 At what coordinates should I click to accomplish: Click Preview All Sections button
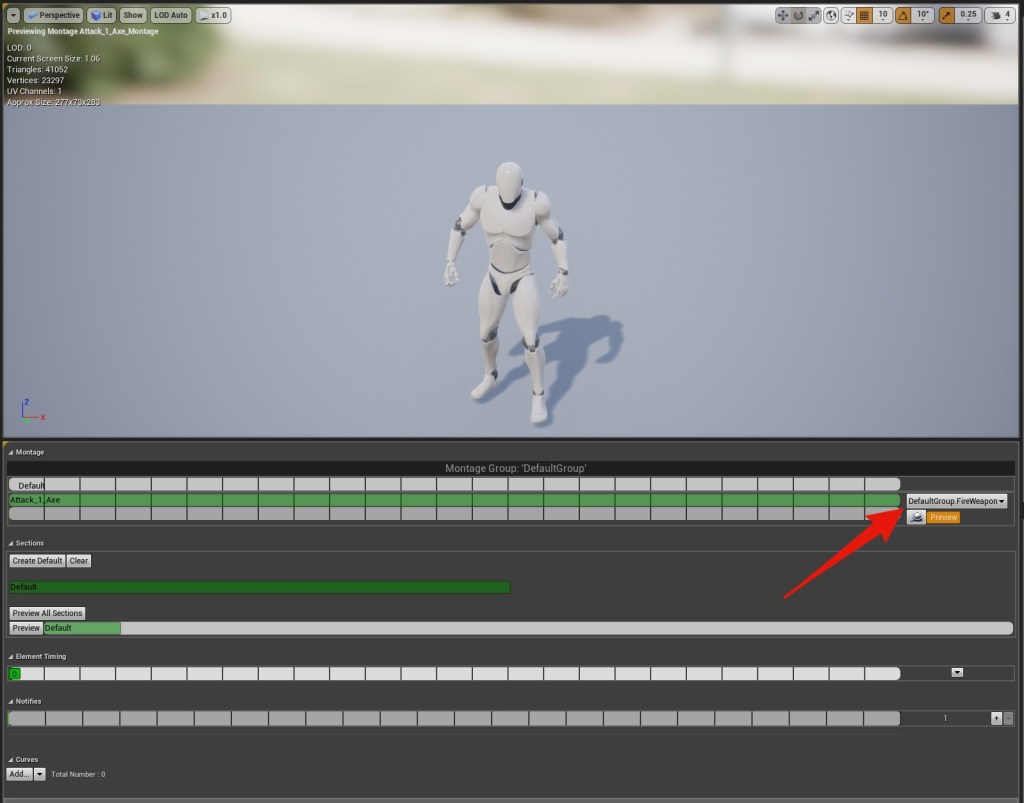[x=48, y=613]
